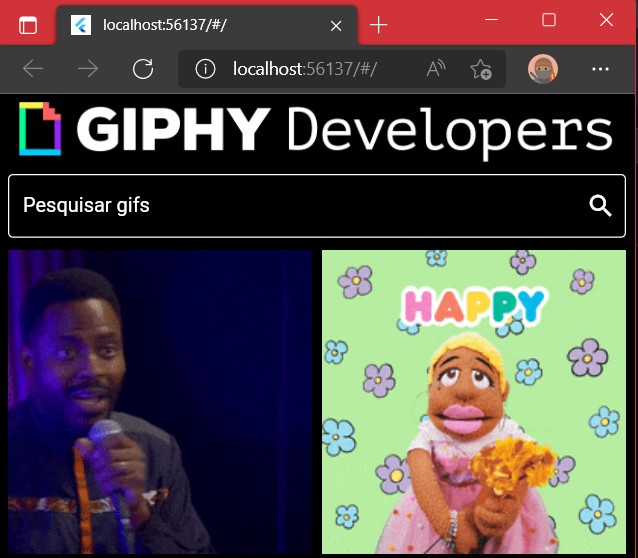638x558 pixels.
Task: View site information icon in address bar
Action: click(205, 69)
